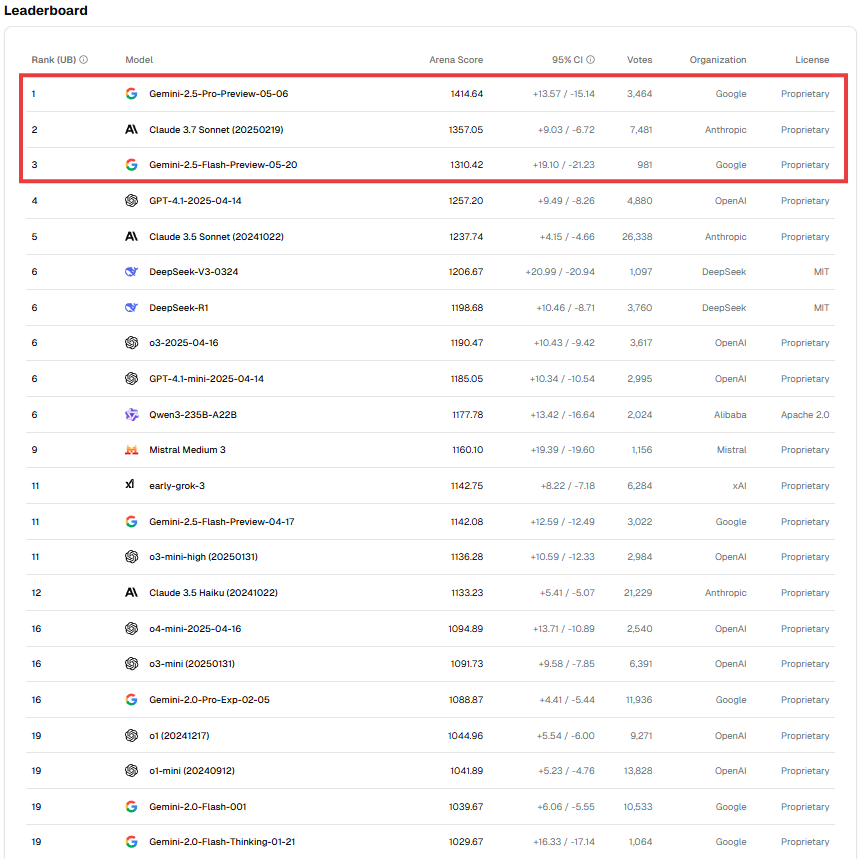Viewport: 859px width, 859px height.
Task: Click Google logo of Gemini-2.5-Flash-Preview-04-17
Action: point(131,522)
